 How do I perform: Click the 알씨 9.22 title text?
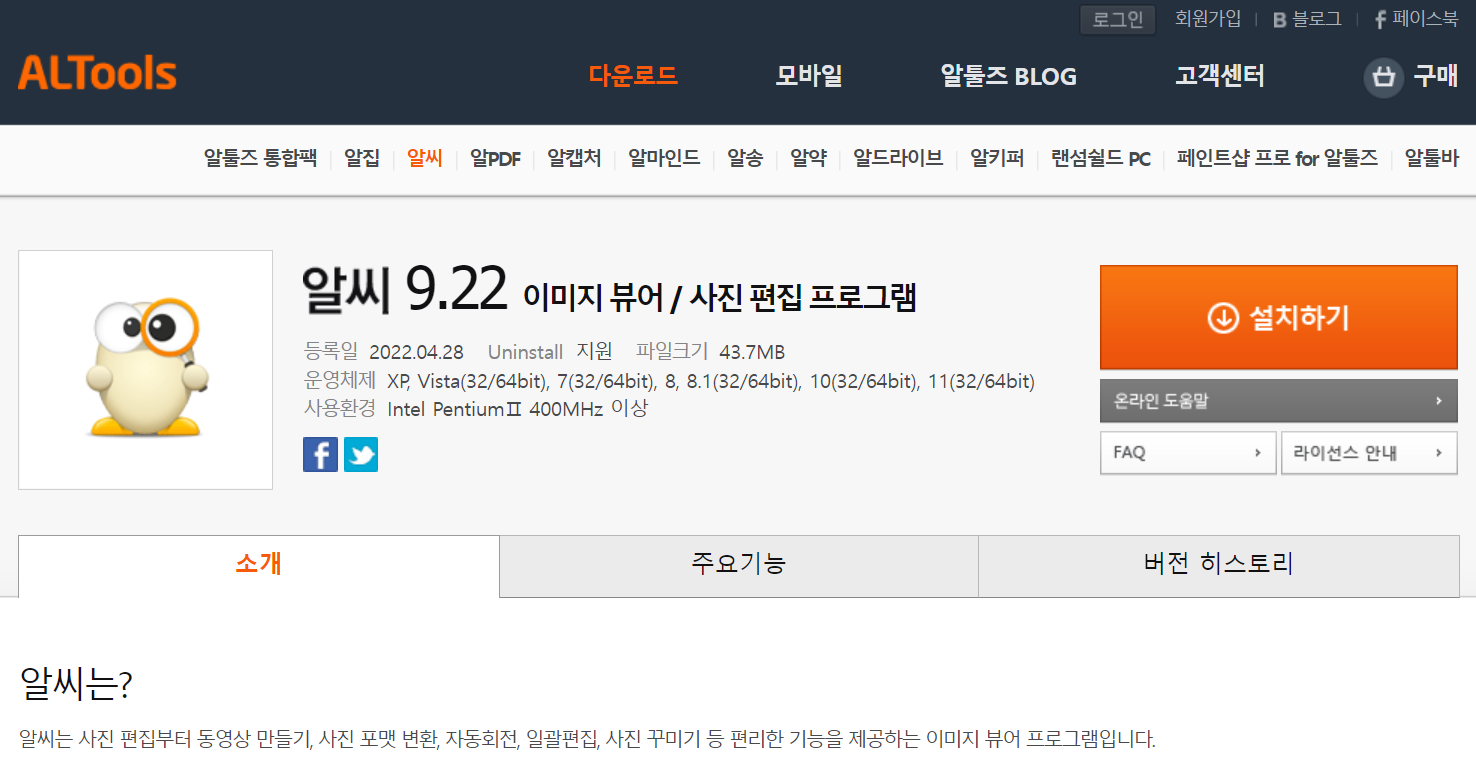point(405,291)
